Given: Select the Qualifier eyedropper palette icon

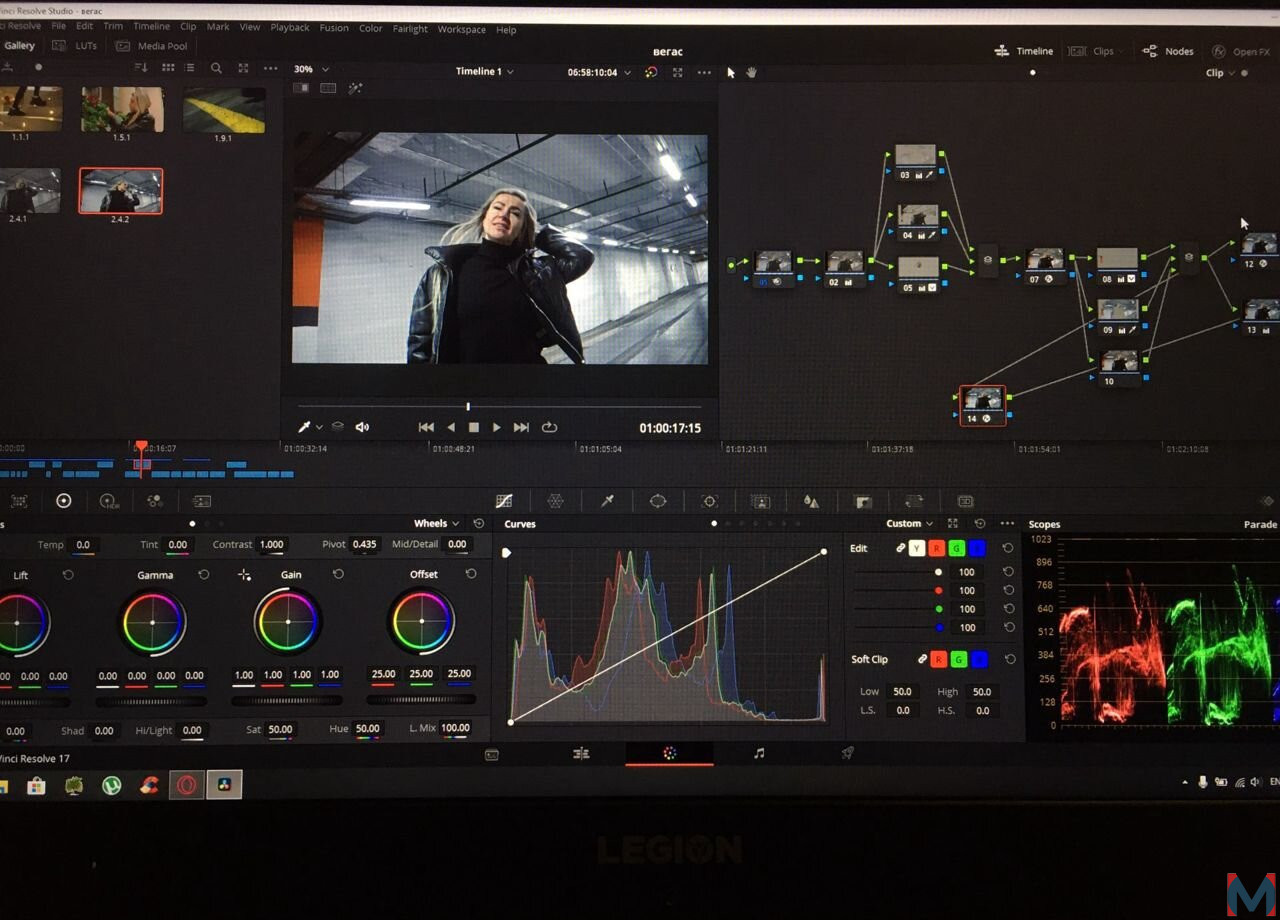Looking at the screenshot, I should 607,501.
